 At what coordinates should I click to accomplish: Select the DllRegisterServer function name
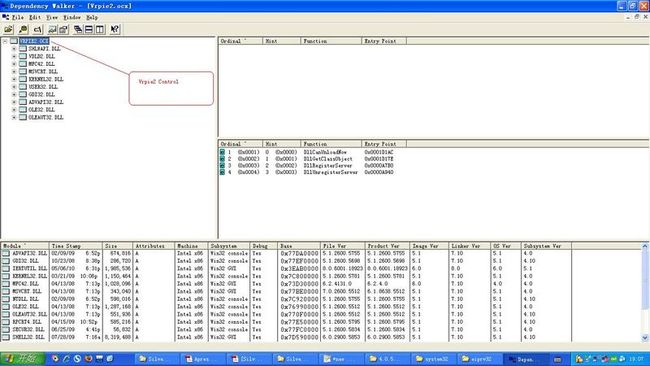[x=328, y=165]
